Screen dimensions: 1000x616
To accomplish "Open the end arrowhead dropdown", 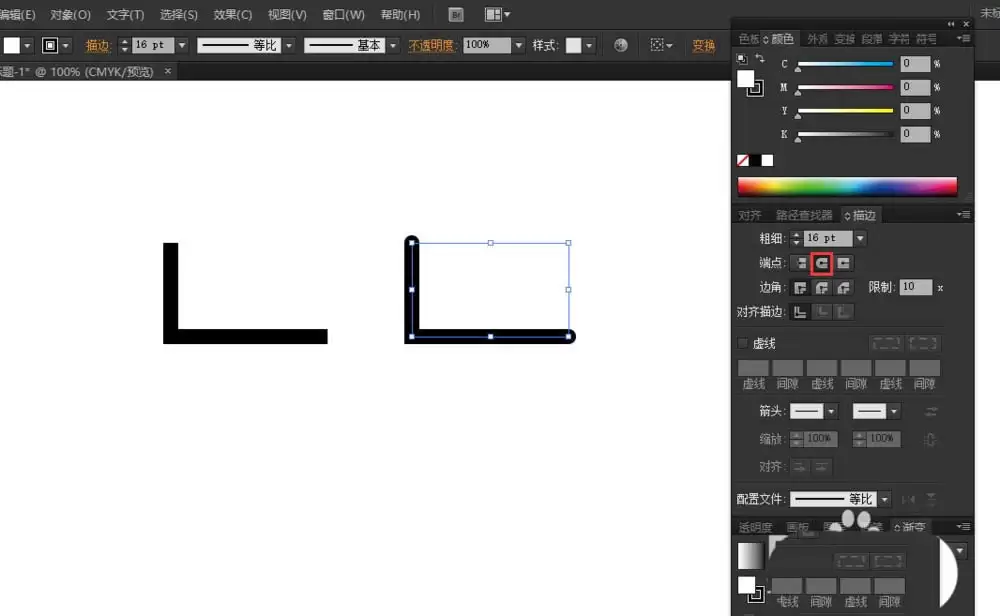I will point(893,412).
